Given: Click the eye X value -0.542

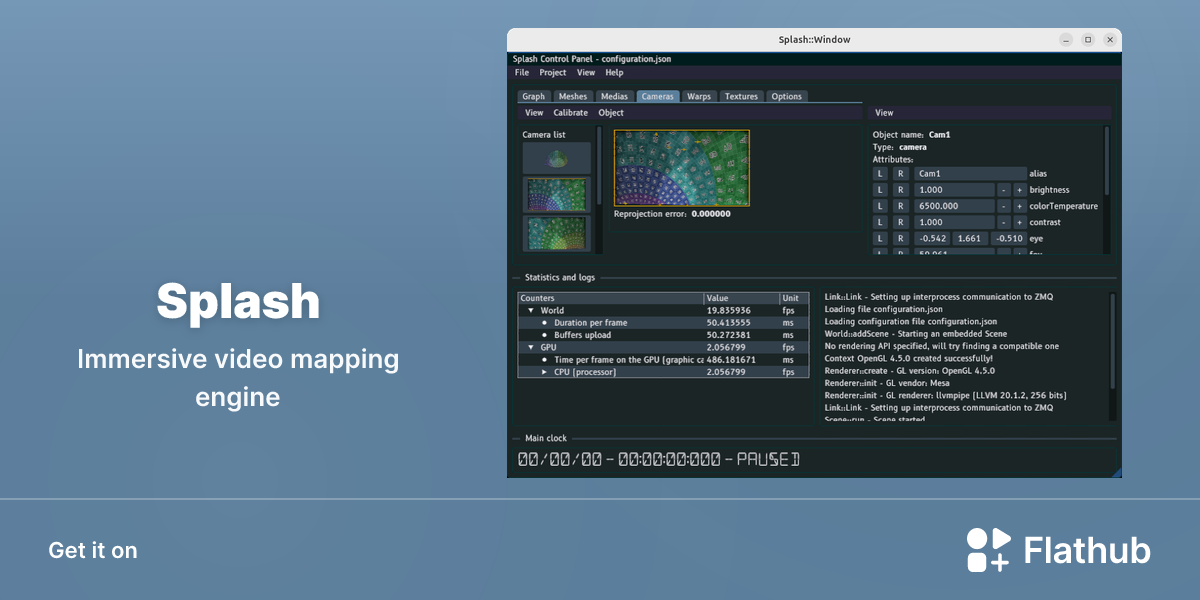Looking at the screenshot, I should tap(932, 238).
